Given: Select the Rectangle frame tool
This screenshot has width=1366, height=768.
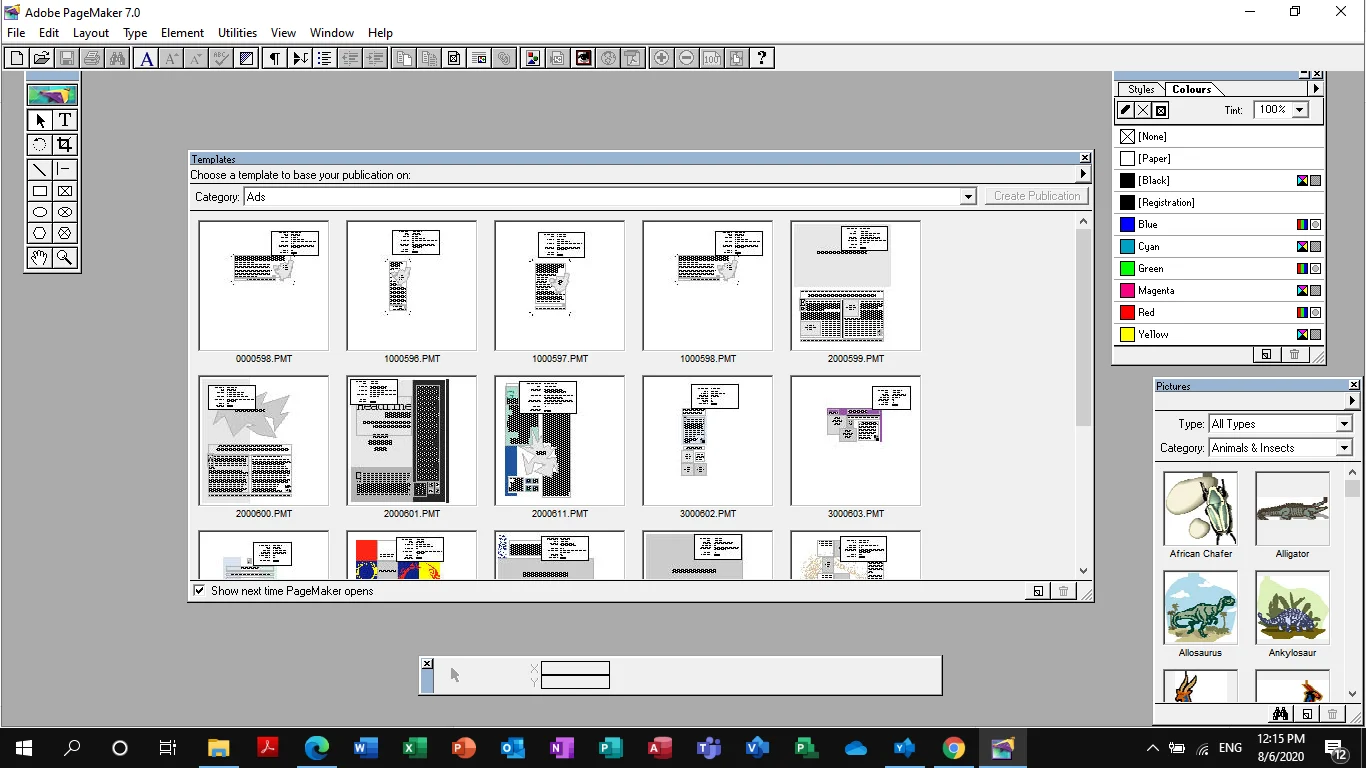Looking at the screenshot, I should (64, 190).
